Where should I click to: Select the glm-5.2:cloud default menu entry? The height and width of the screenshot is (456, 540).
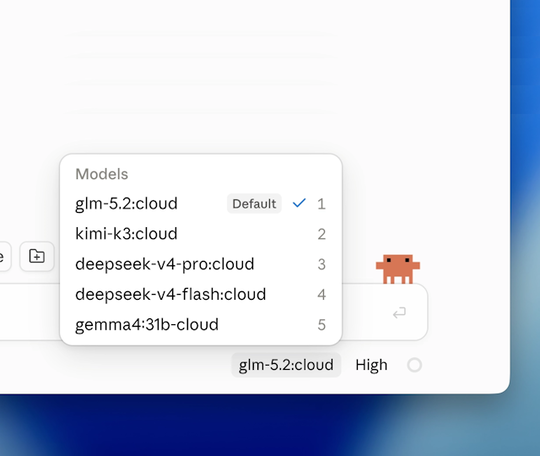click(201, 204)
